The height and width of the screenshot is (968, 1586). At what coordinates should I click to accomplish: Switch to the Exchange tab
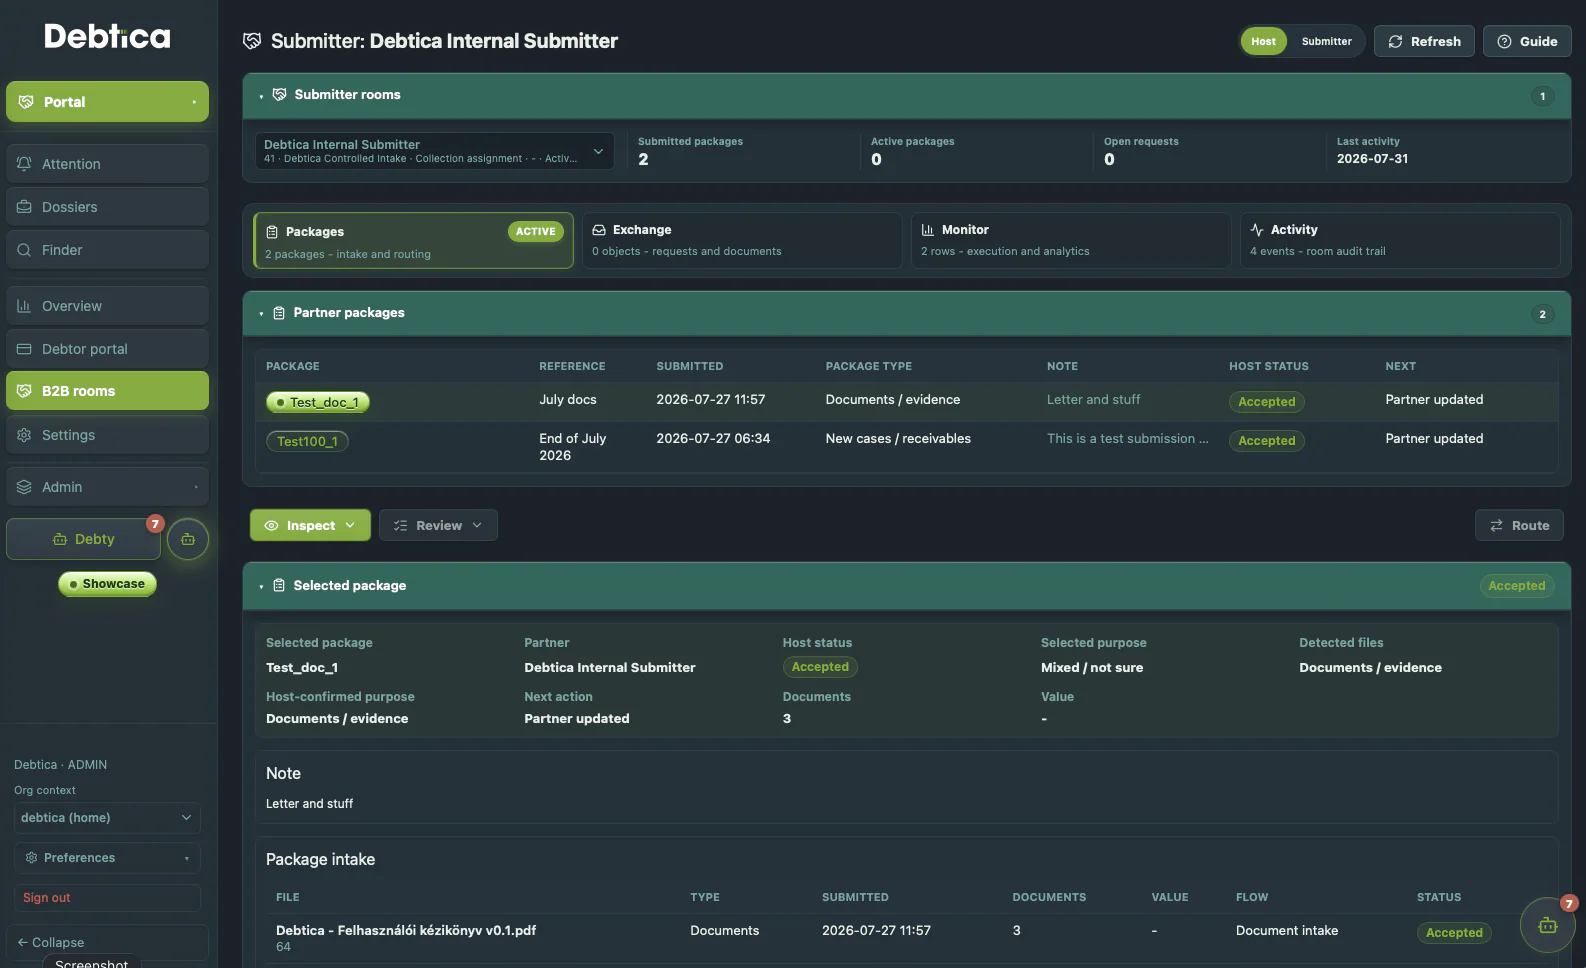coord(742,240)
